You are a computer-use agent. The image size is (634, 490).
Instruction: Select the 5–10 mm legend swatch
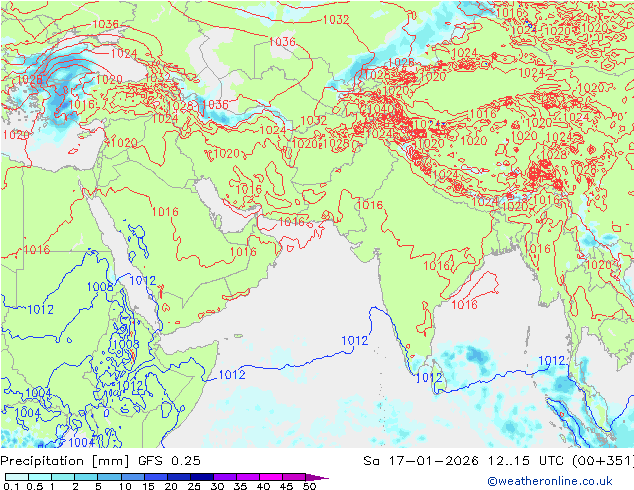(109, 477)
